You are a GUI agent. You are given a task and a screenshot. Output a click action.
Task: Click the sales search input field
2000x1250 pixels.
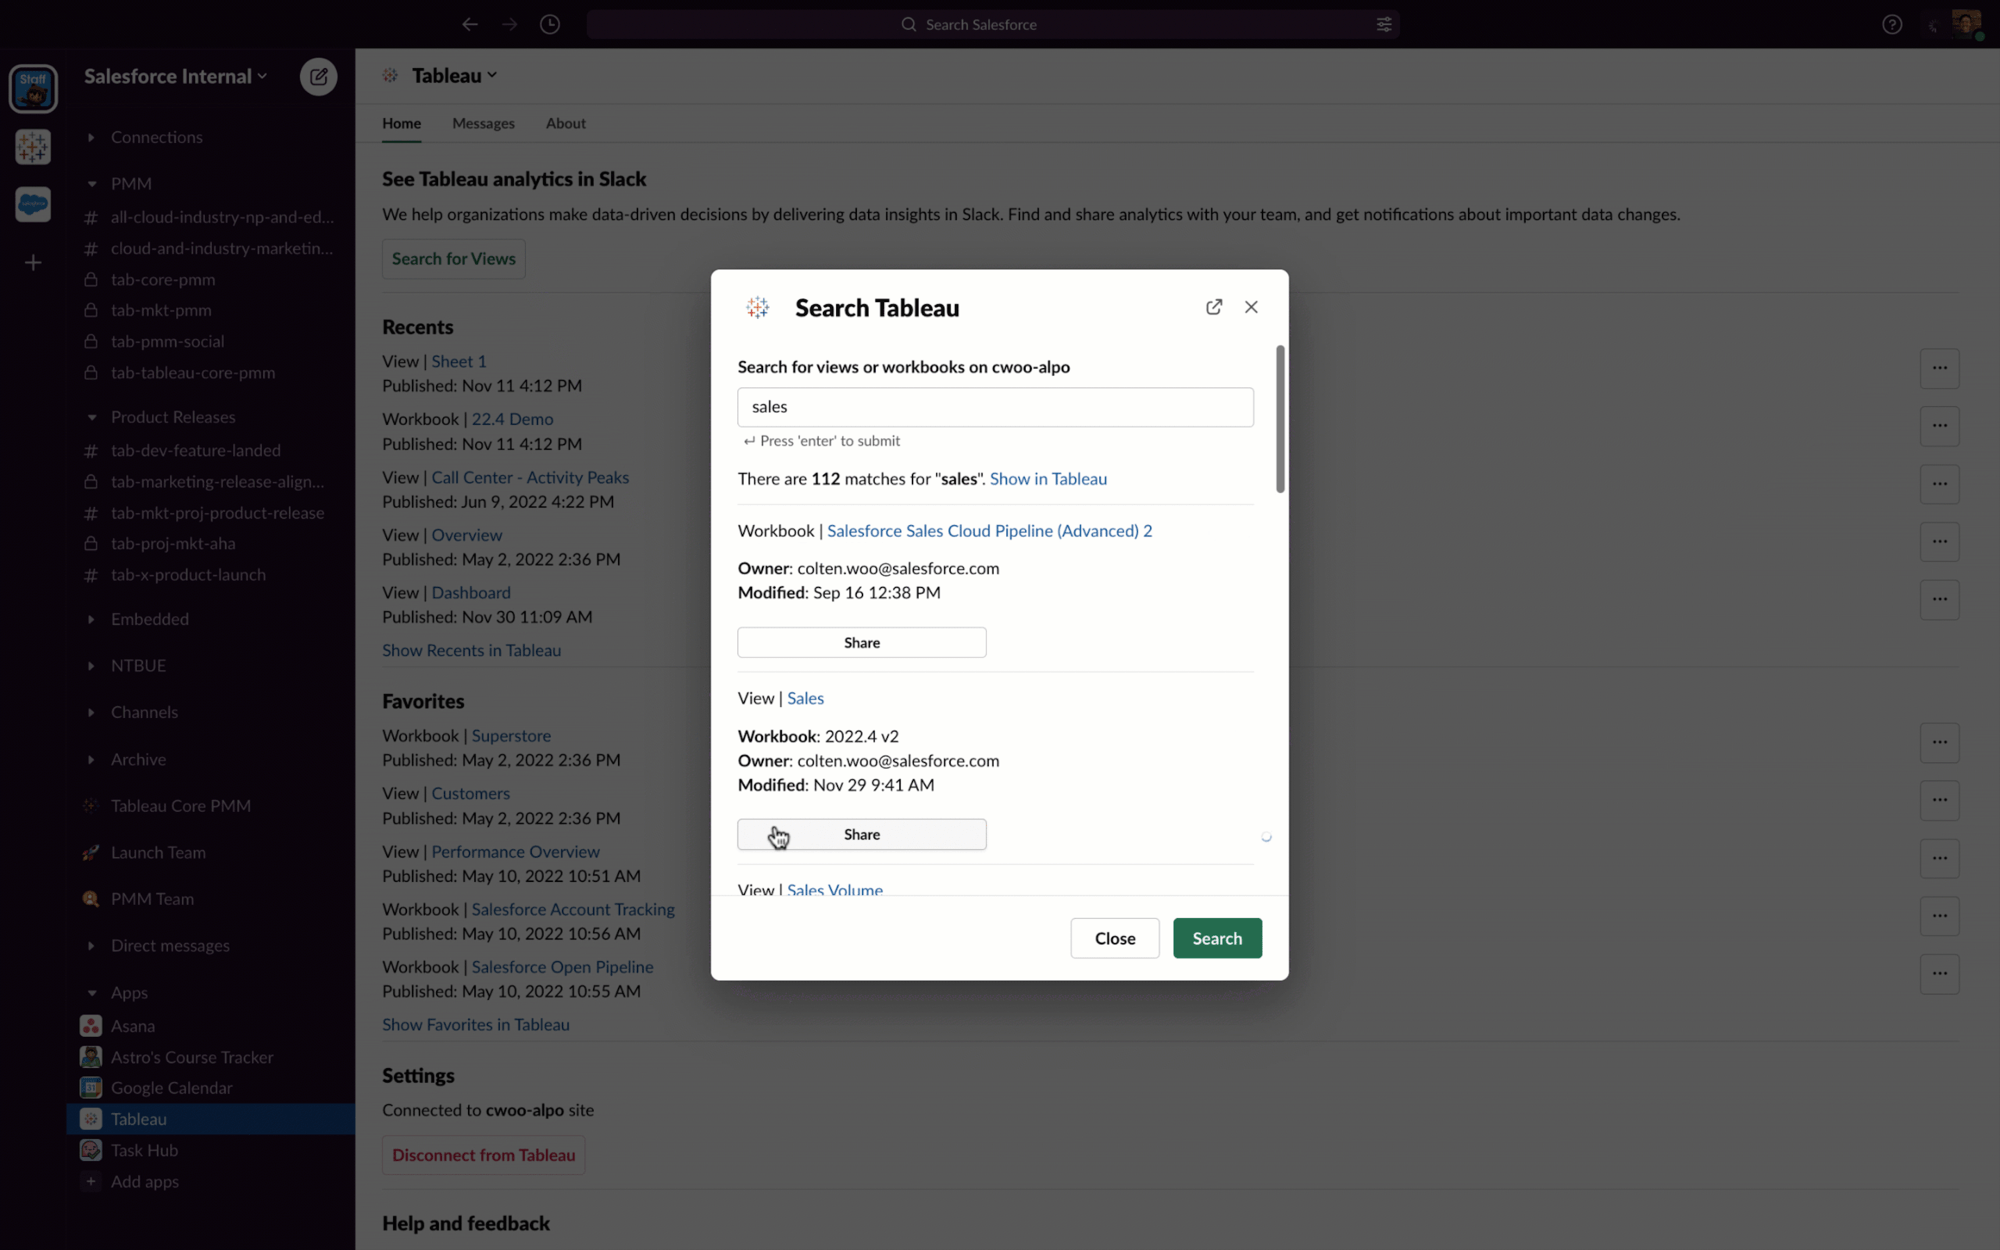coord(994,407)
